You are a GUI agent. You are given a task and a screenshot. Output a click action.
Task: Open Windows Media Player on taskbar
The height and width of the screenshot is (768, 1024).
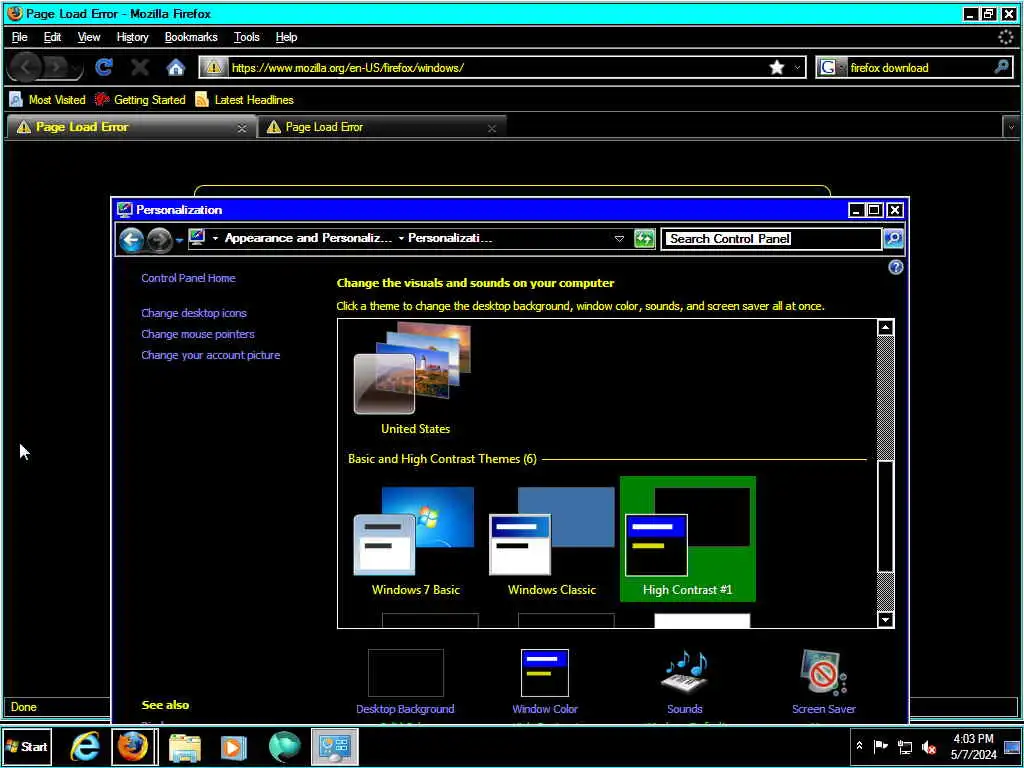[233, 746]
